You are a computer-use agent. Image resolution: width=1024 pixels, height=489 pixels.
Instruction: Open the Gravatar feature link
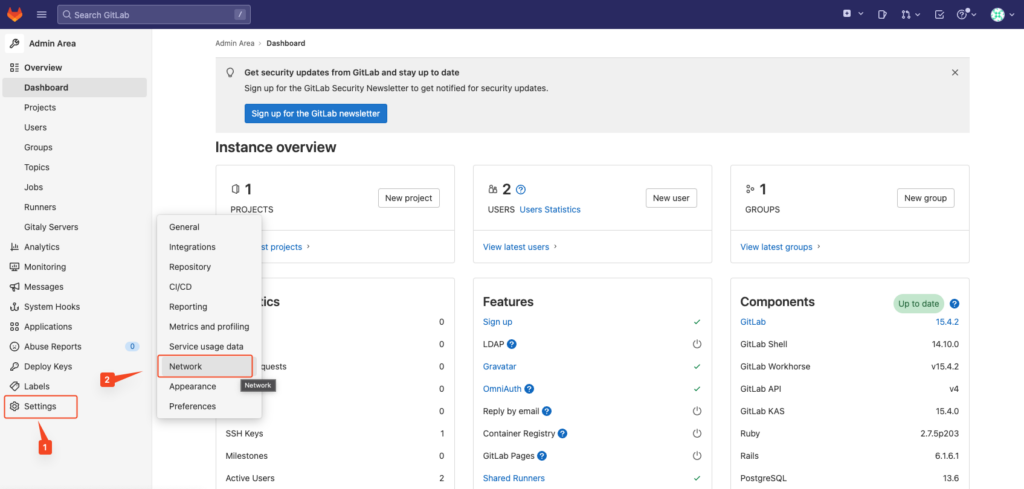click(x=500, y=366)
